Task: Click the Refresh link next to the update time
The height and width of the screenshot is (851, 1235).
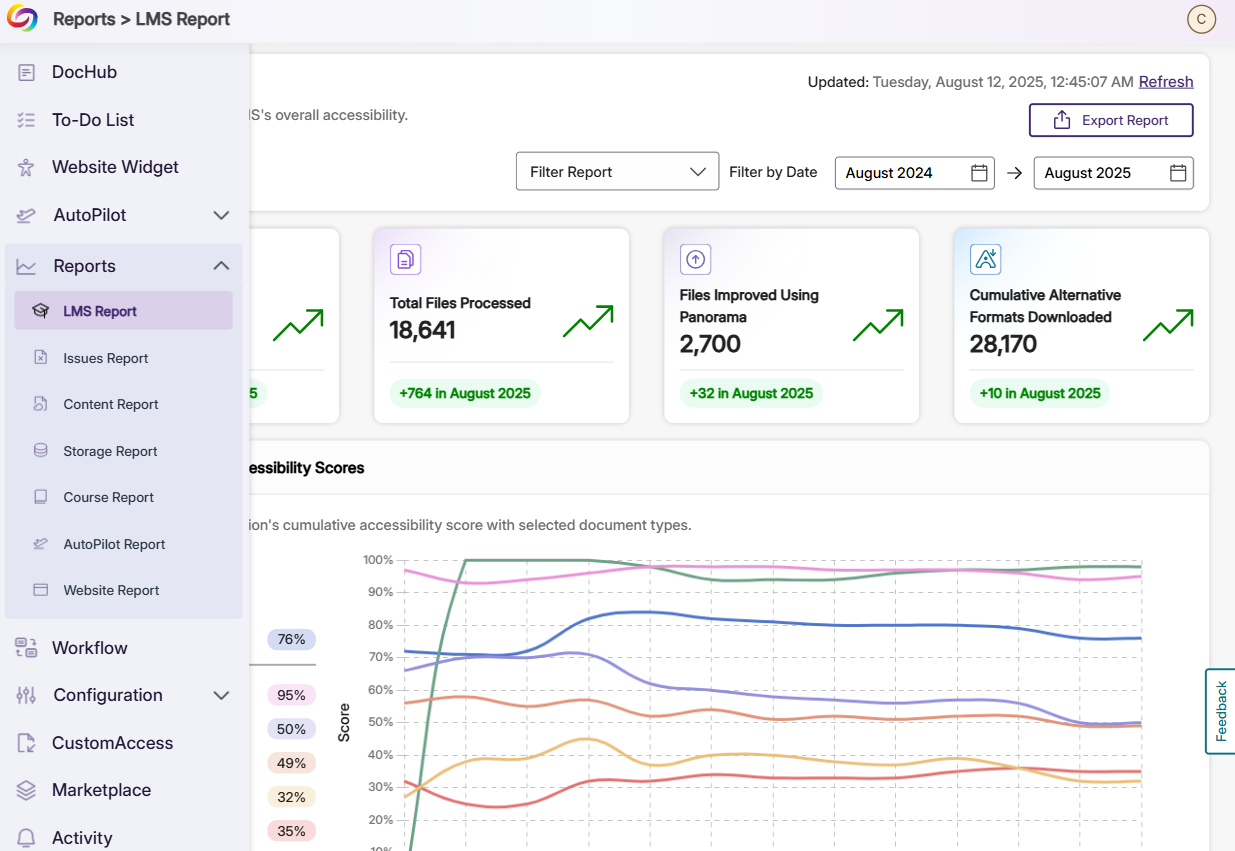Action: tap(1166, 81)
